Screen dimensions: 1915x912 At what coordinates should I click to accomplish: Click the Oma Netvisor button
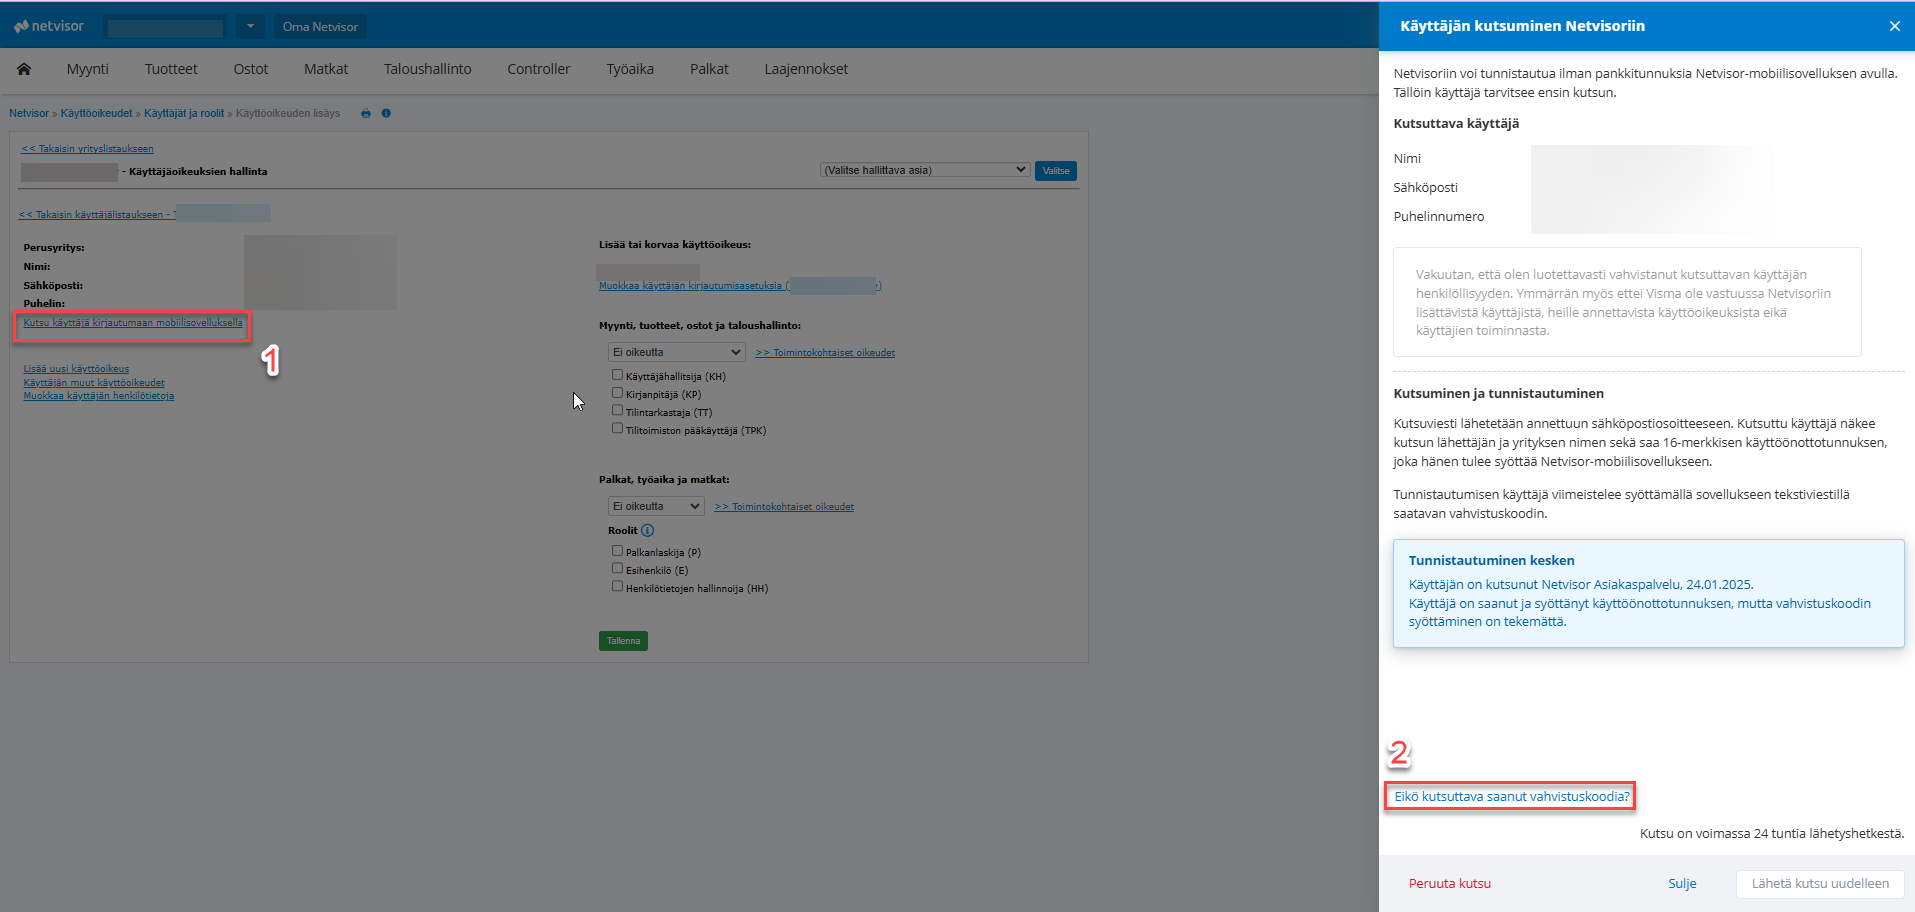pyautogui.click(x=320, y=27)
